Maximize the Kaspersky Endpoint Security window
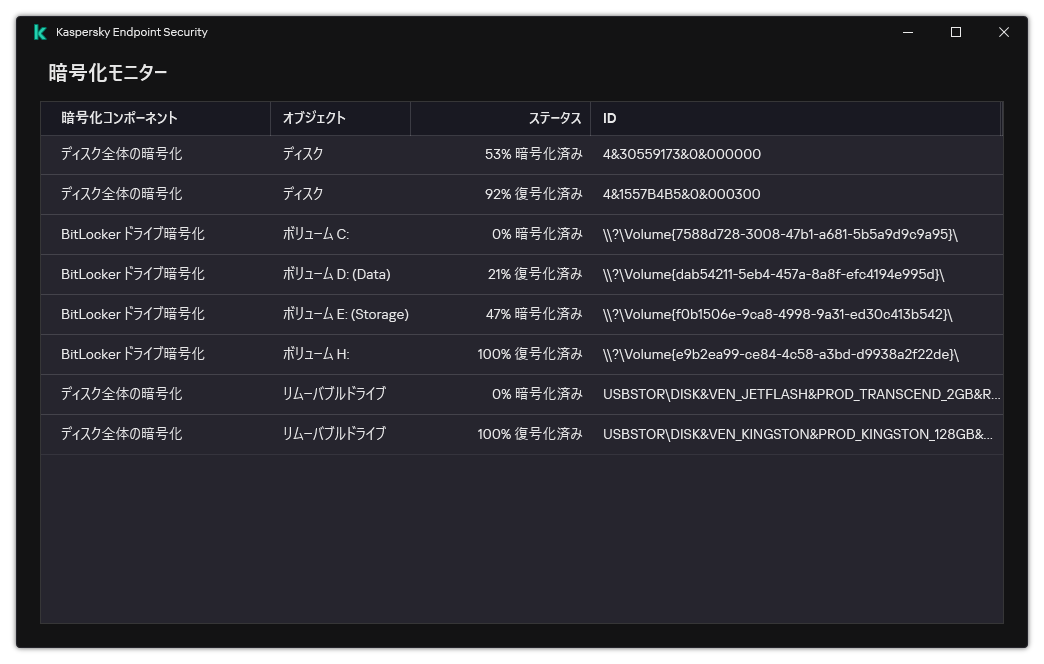1044x664 pixels. pyautogui.click(x=955, y=32)
